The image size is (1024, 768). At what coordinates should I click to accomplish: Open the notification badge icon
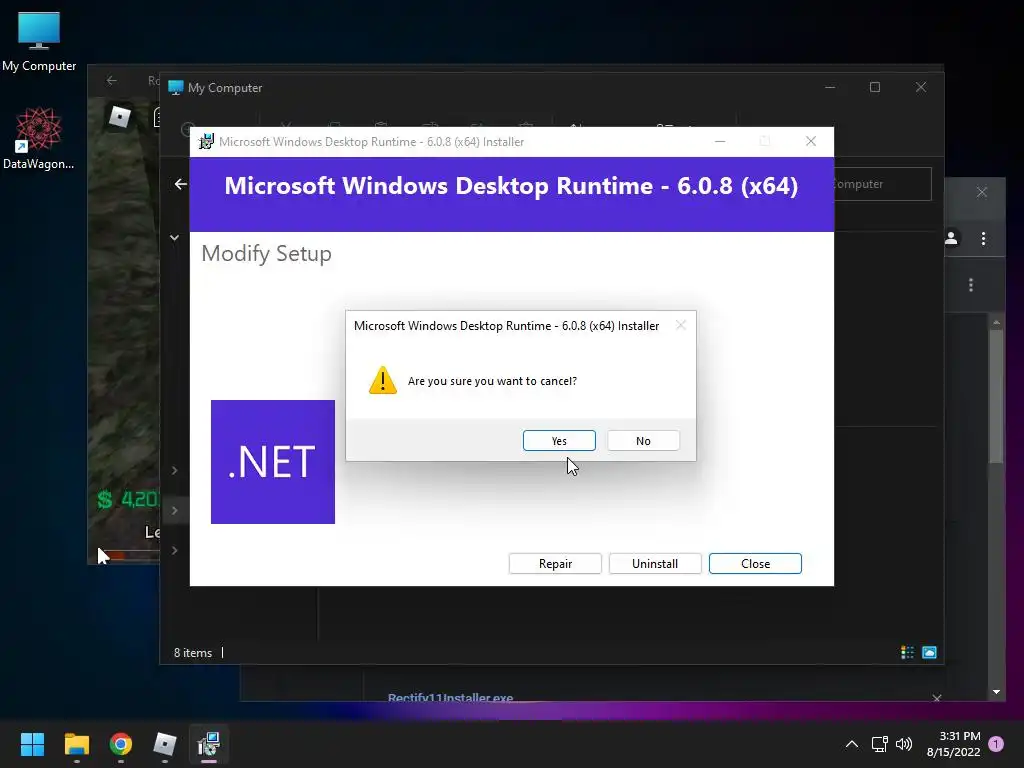click(996, 744)
